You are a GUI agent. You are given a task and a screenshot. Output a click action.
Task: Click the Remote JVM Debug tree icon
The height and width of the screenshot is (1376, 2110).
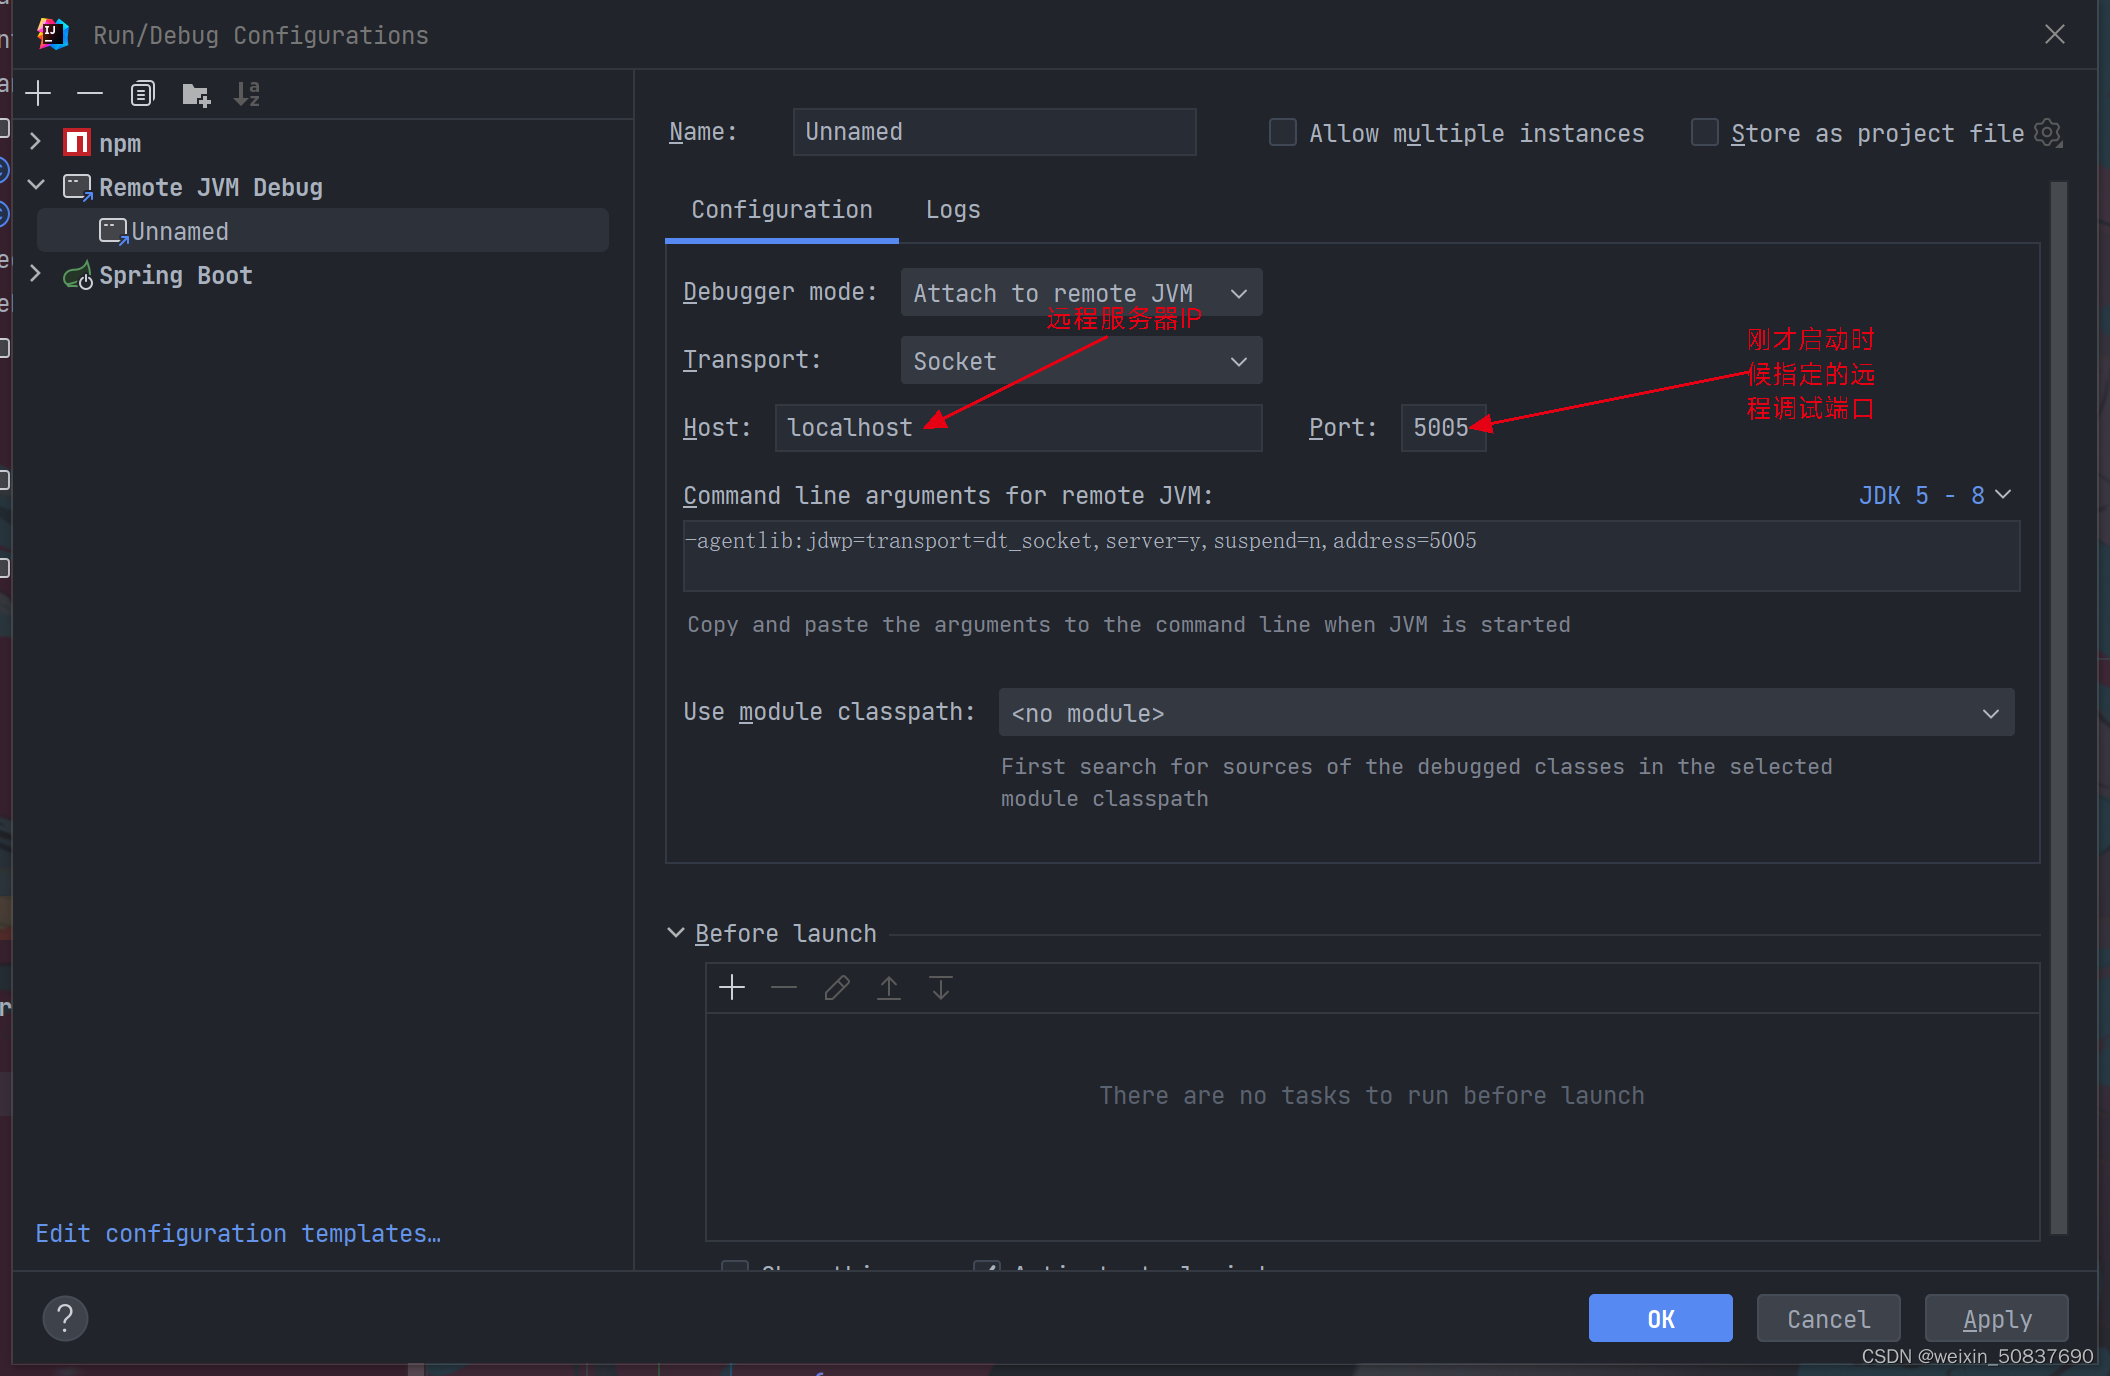click(x=78, y=186)
